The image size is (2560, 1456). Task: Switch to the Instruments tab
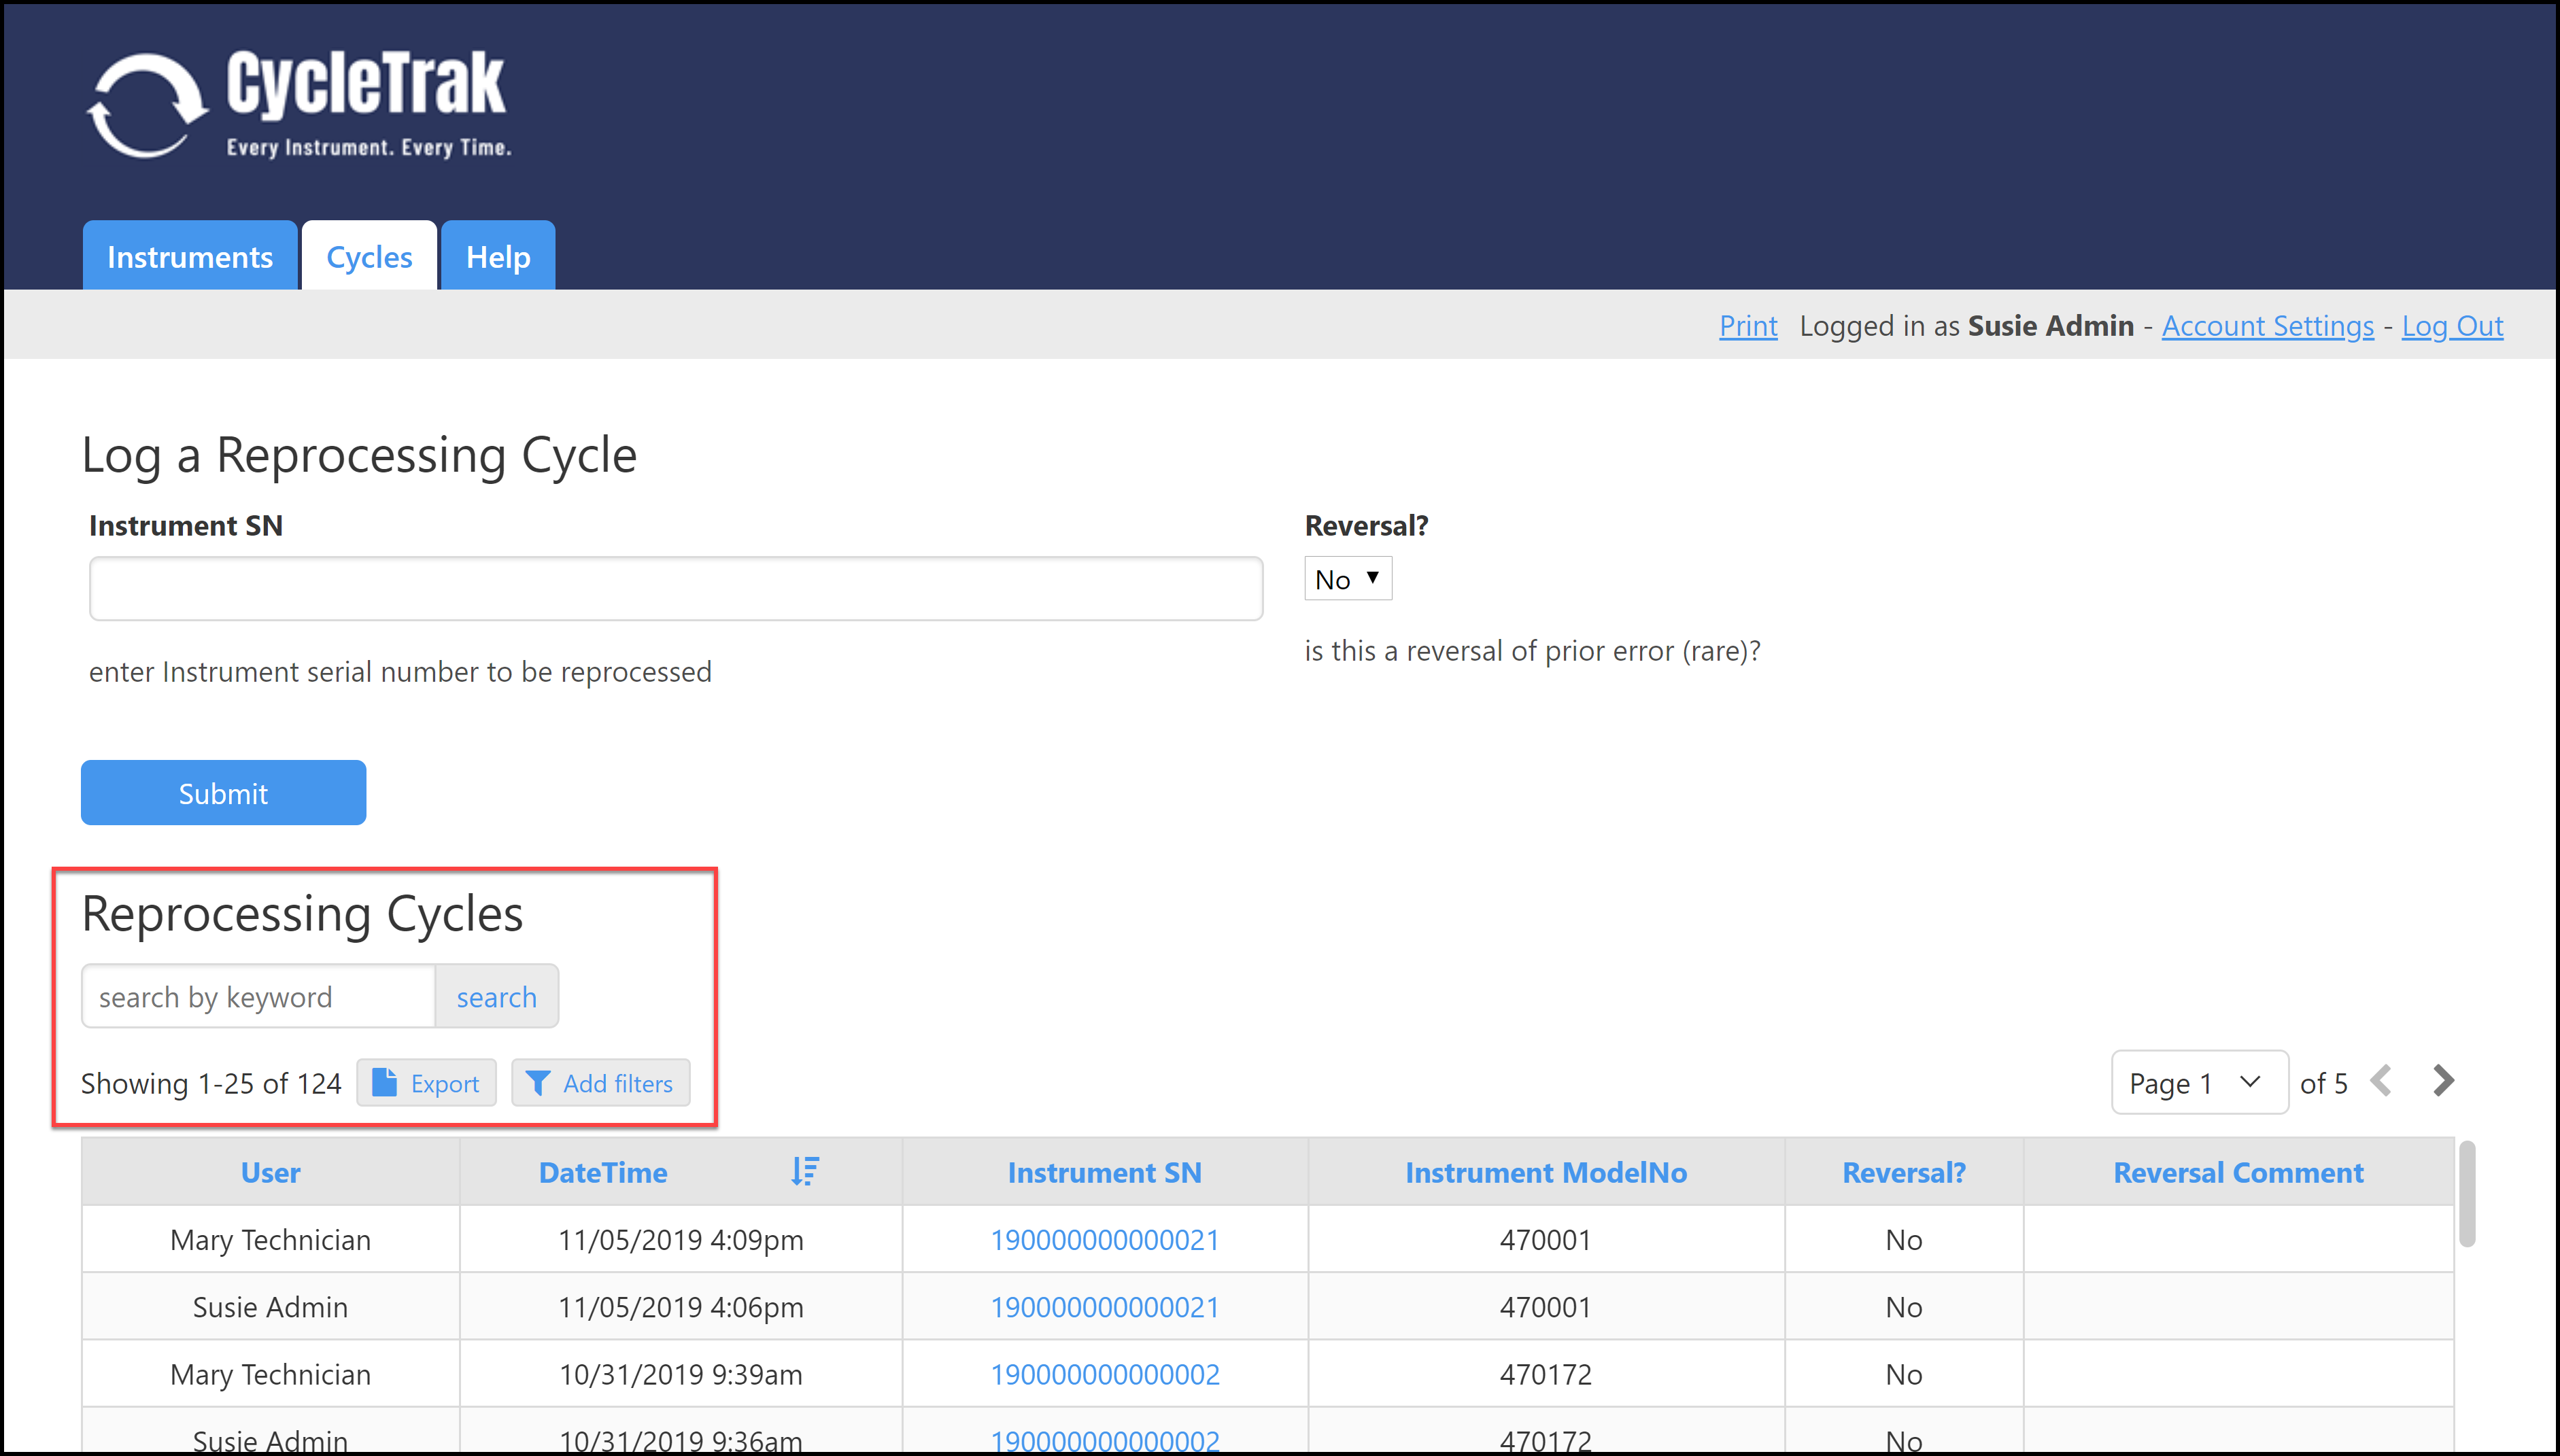pos(190,257)
